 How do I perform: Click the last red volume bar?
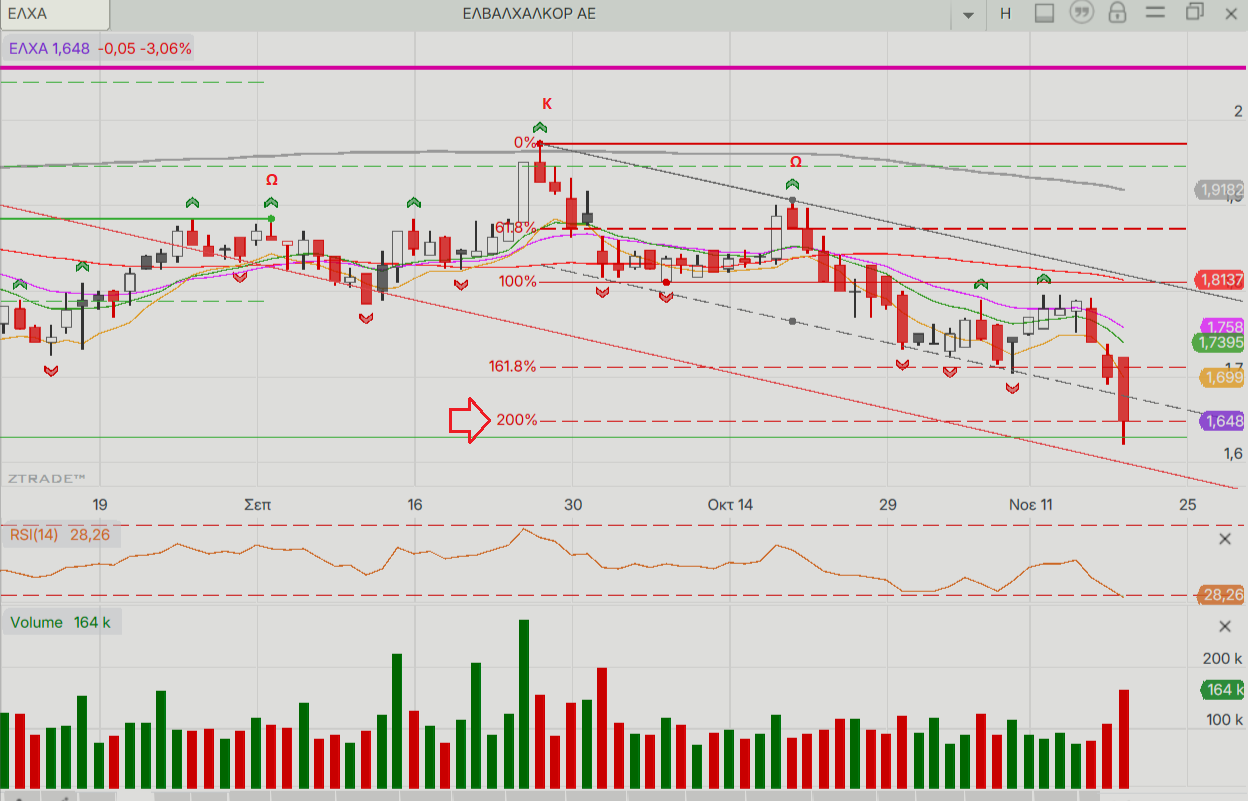(1124, 739)
